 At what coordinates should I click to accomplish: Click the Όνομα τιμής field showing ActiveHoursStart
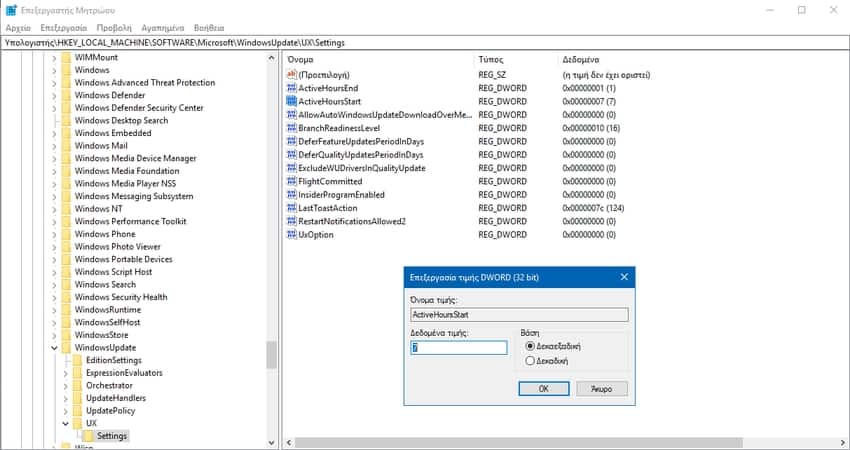click(x=519, y=314)
